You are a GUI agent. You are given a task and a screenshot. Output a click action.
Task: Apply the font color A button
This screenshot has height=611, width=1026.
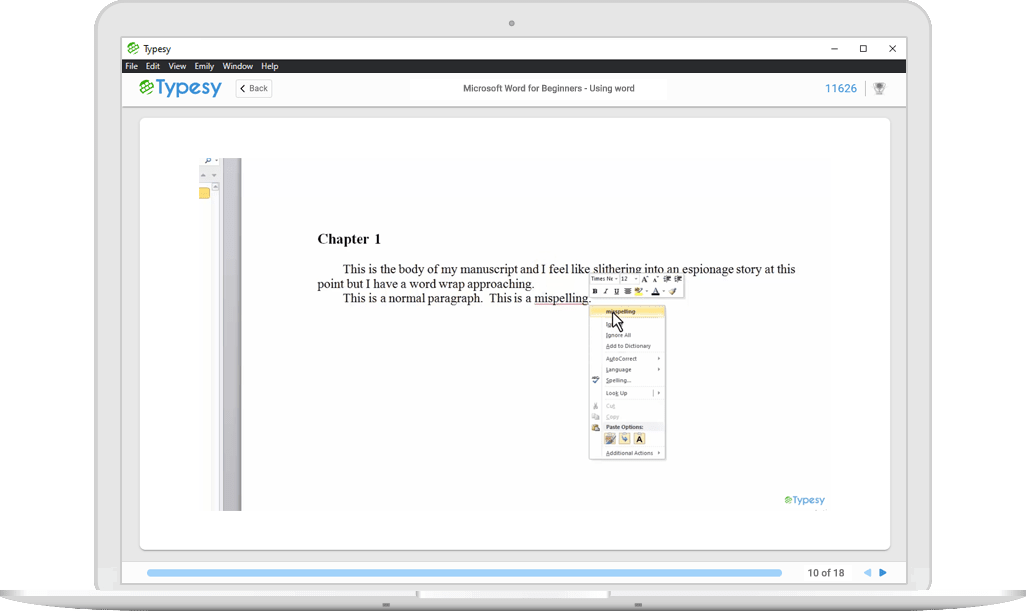pyautogui.click(x=655, y=291)
